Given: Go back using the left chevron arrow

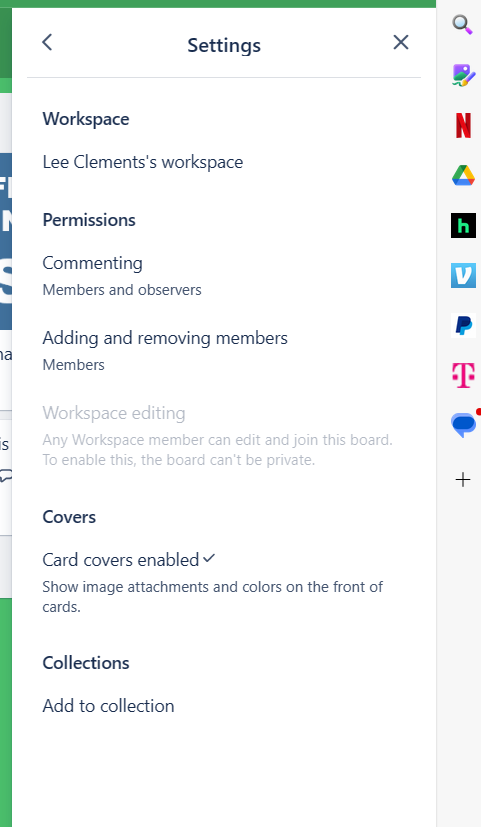Looking at the screenshot, I should 47,42.
